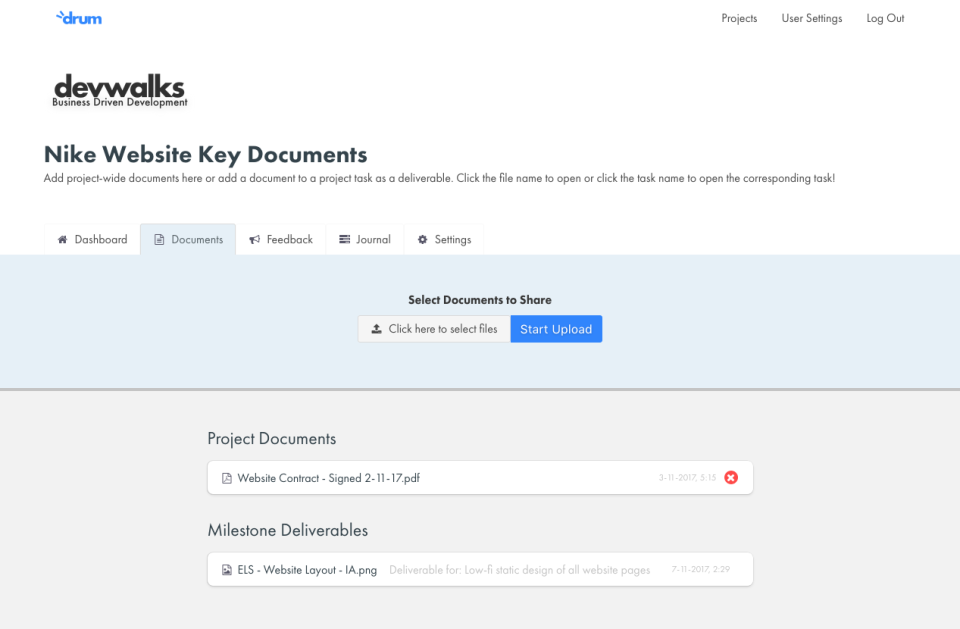Click the Settings gear icon

pos(422,239)
